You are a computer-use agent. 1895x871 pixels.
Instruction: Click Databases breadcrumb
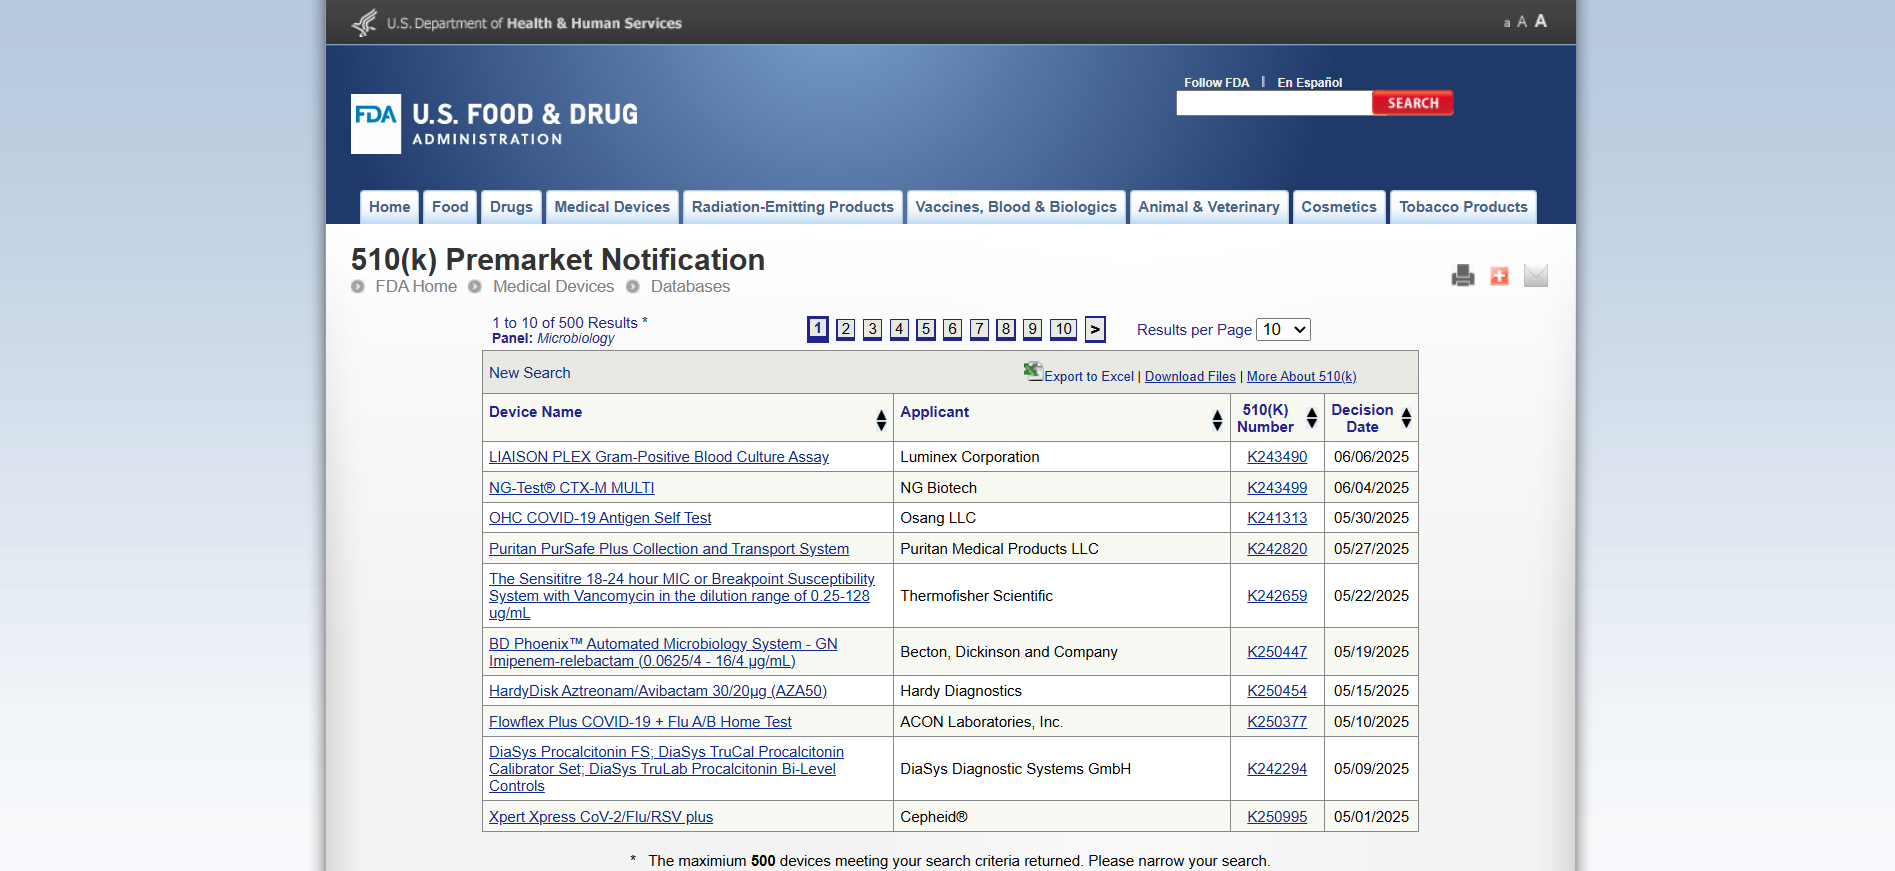(690, 287)
